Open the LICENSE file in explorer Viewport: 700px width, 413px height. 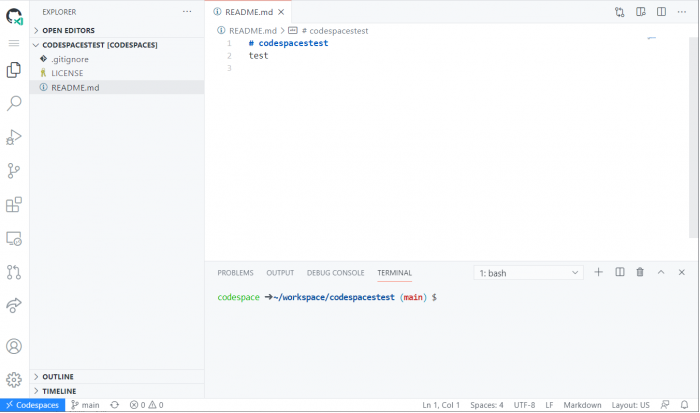(67, 73)
